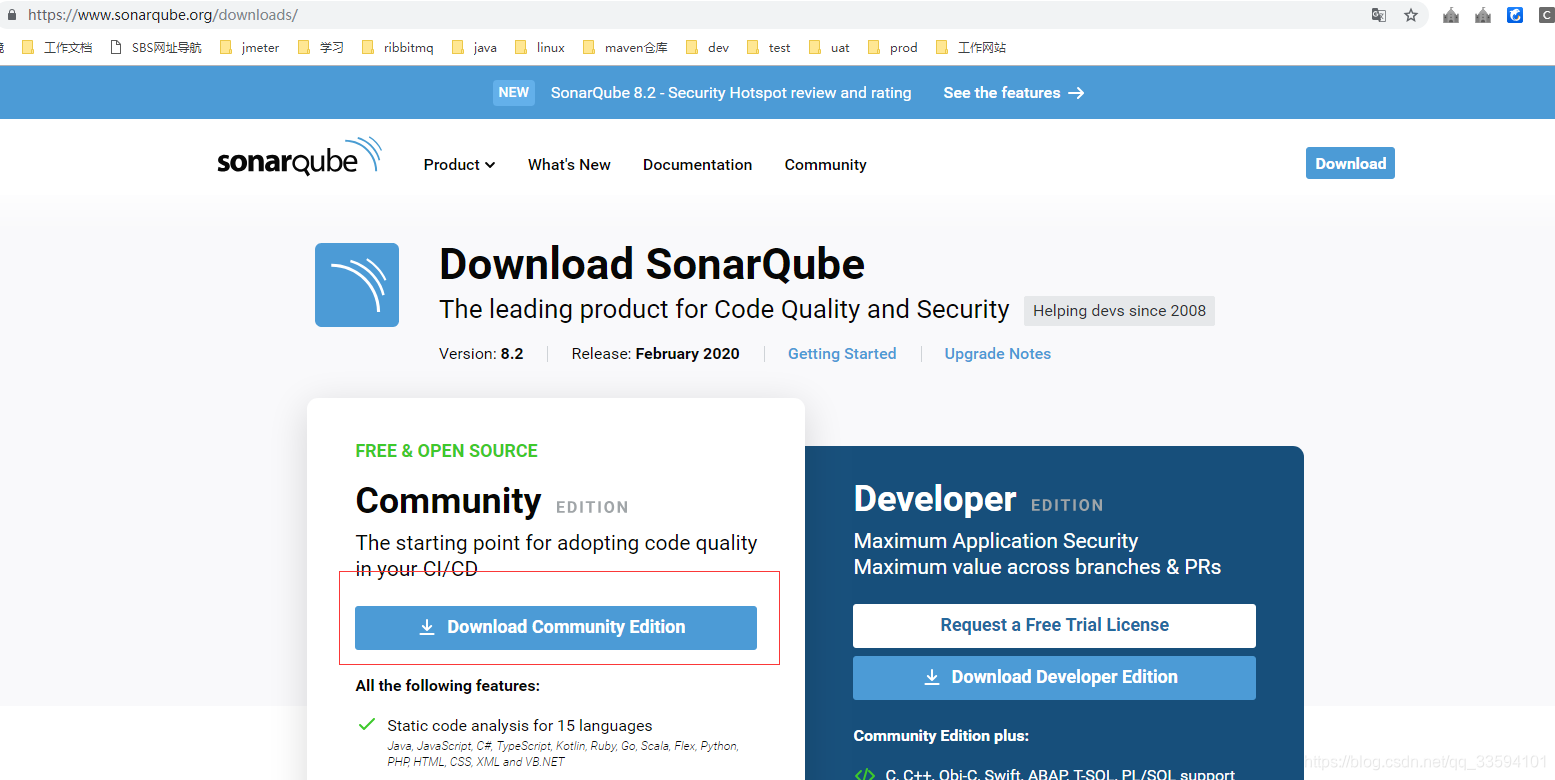Screen dimensions: 1555x780
Task: Click the SonarQube 8.2 announcement text
Action: [x=731, y=93]
